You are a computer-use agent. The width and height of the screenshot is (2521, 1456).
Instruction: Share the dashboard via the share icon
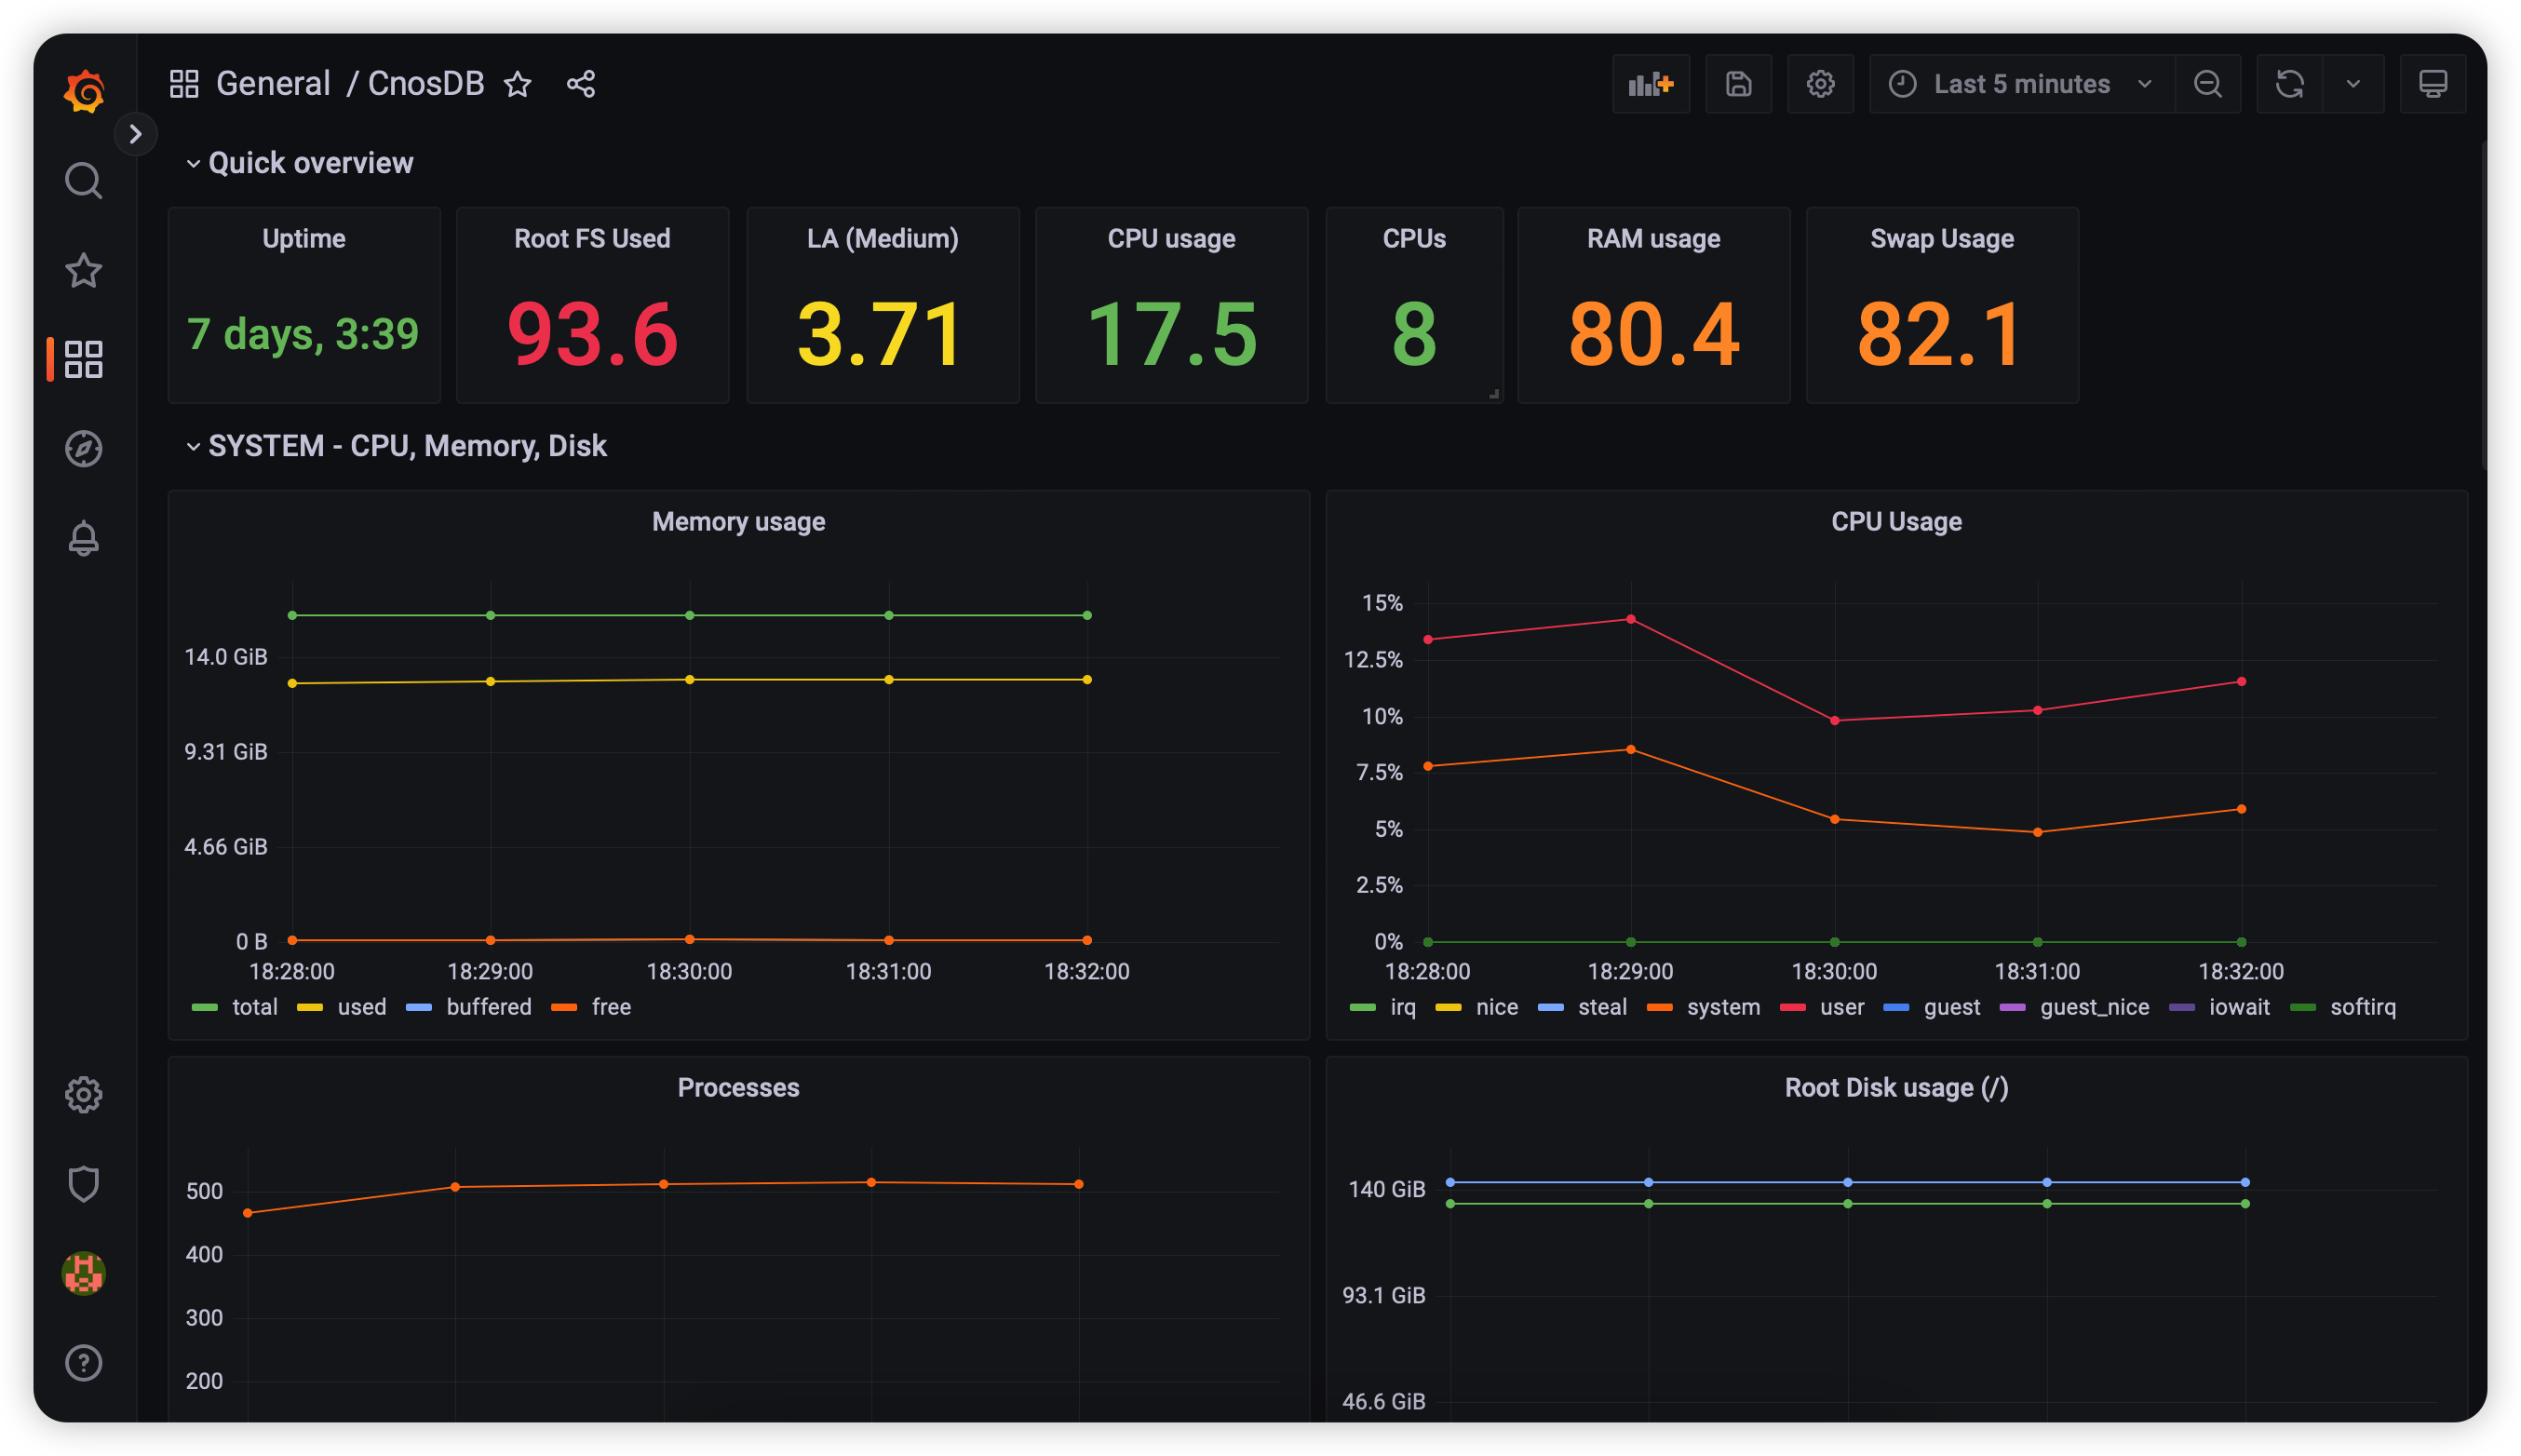(581, 84)
